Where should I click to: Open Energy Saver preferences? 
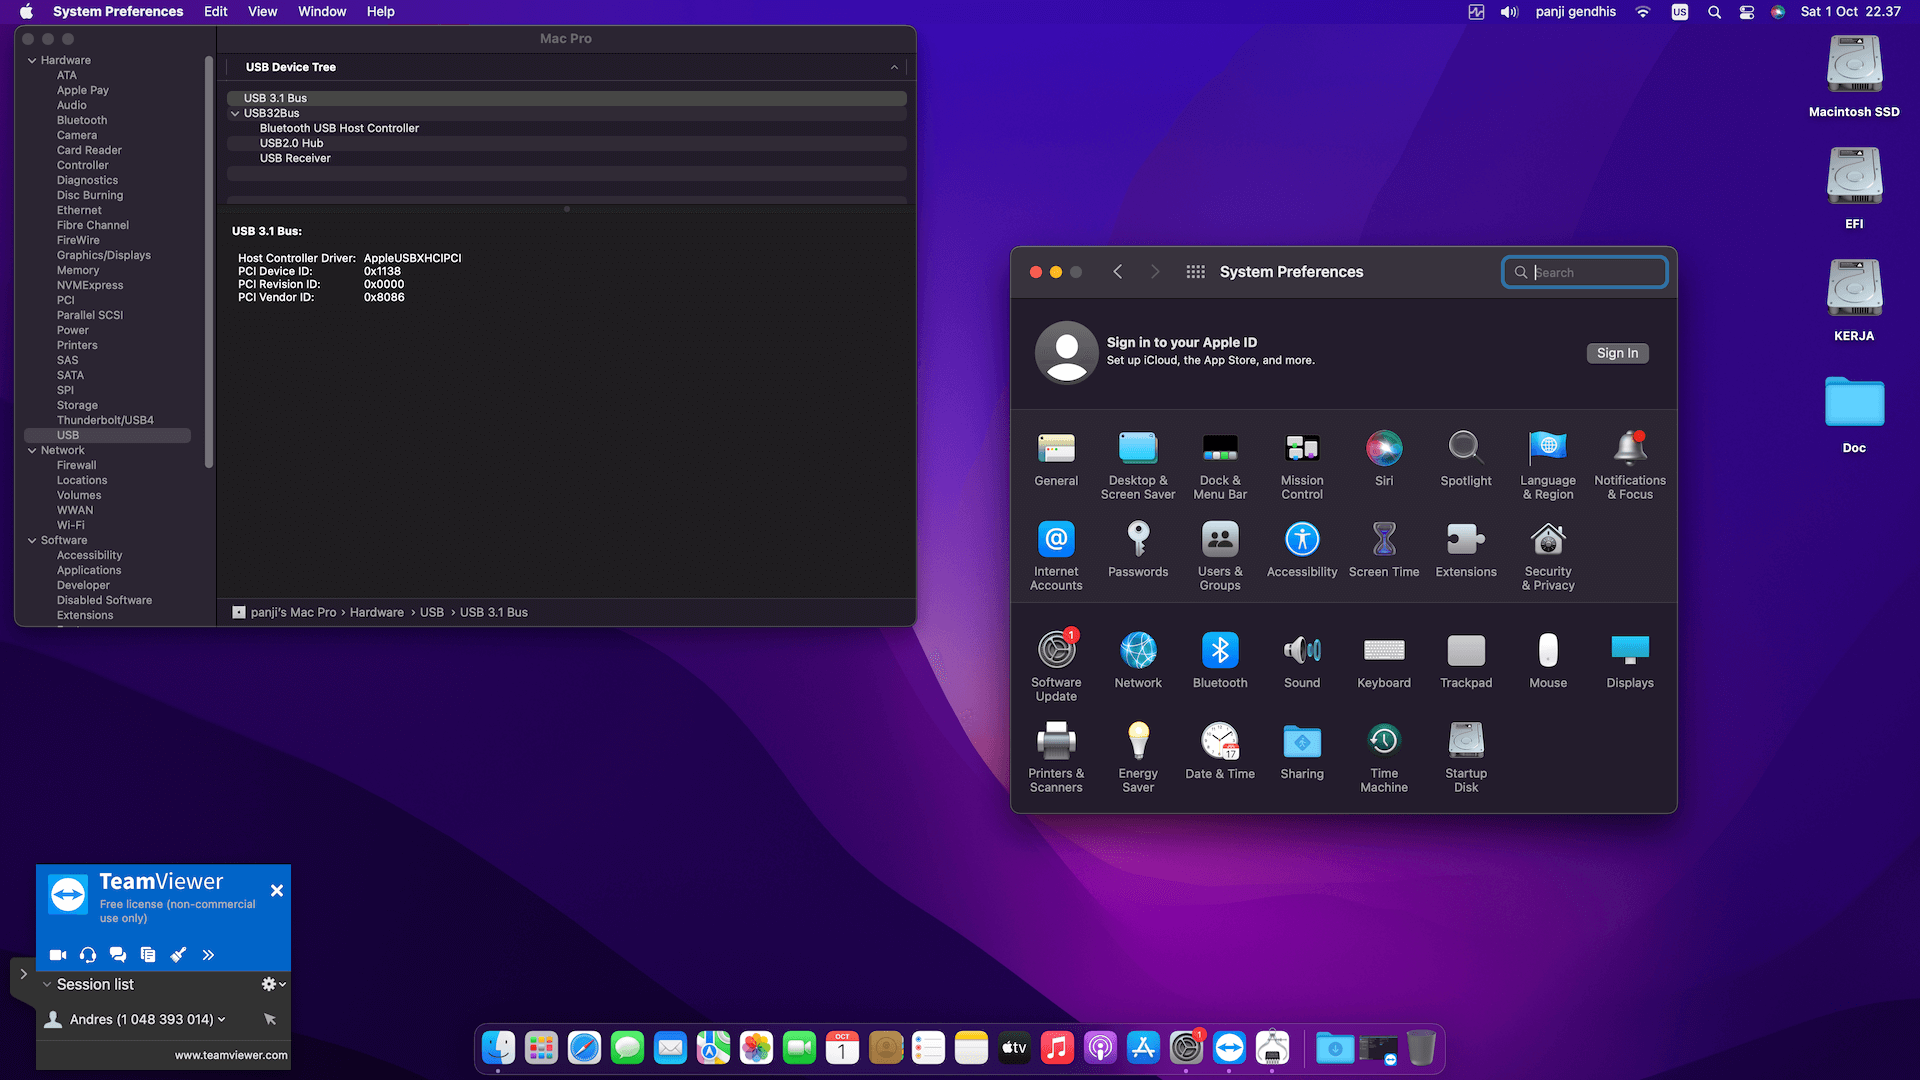point(1138,758)
